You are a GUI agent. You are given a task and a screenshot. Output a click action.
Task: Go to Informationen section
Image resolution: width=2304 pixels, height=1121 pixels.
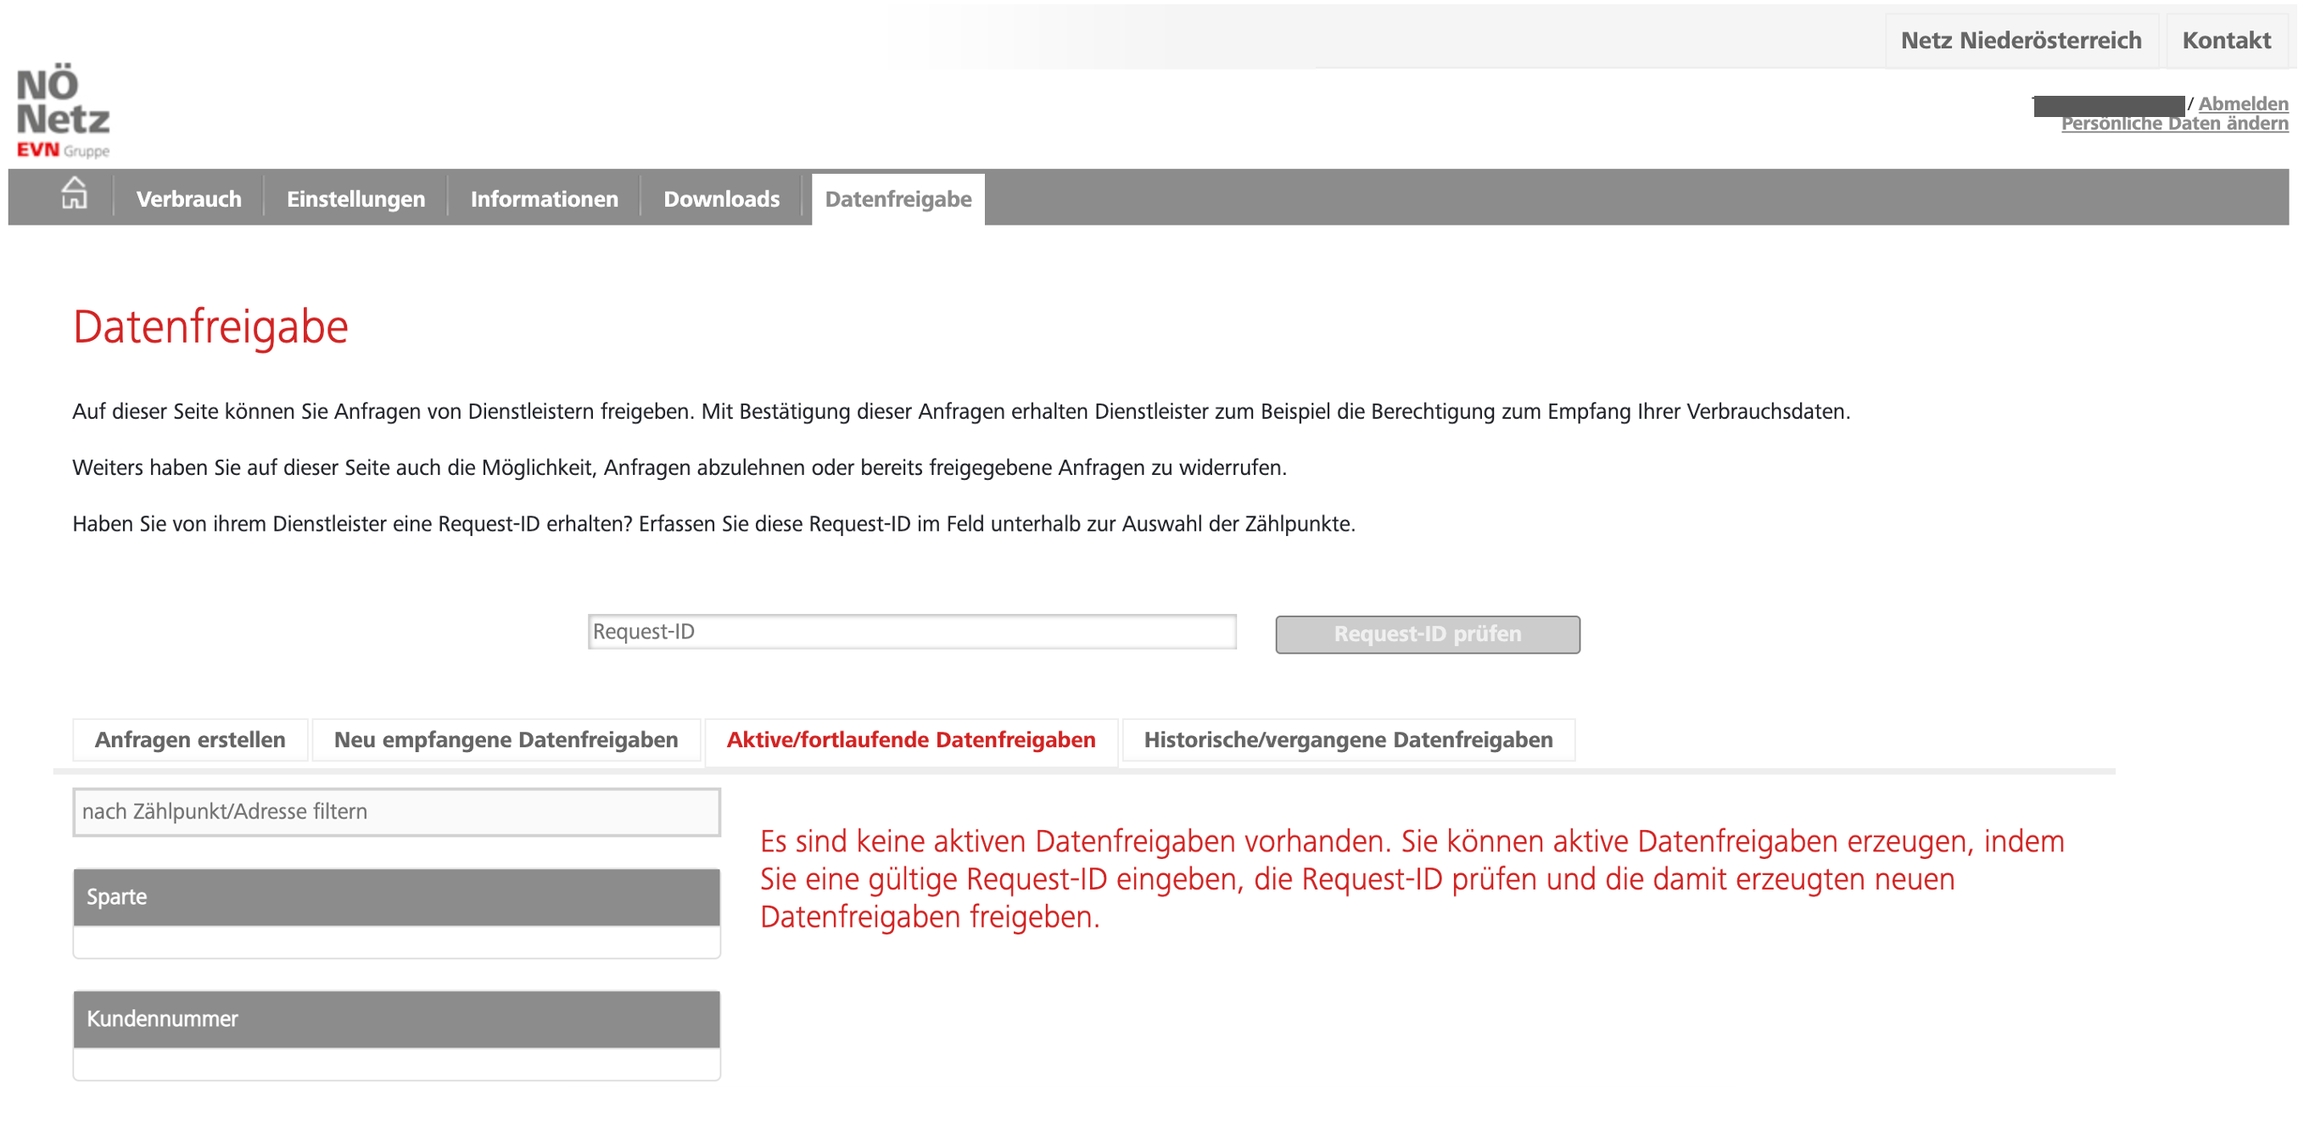[x=544, y=199]
